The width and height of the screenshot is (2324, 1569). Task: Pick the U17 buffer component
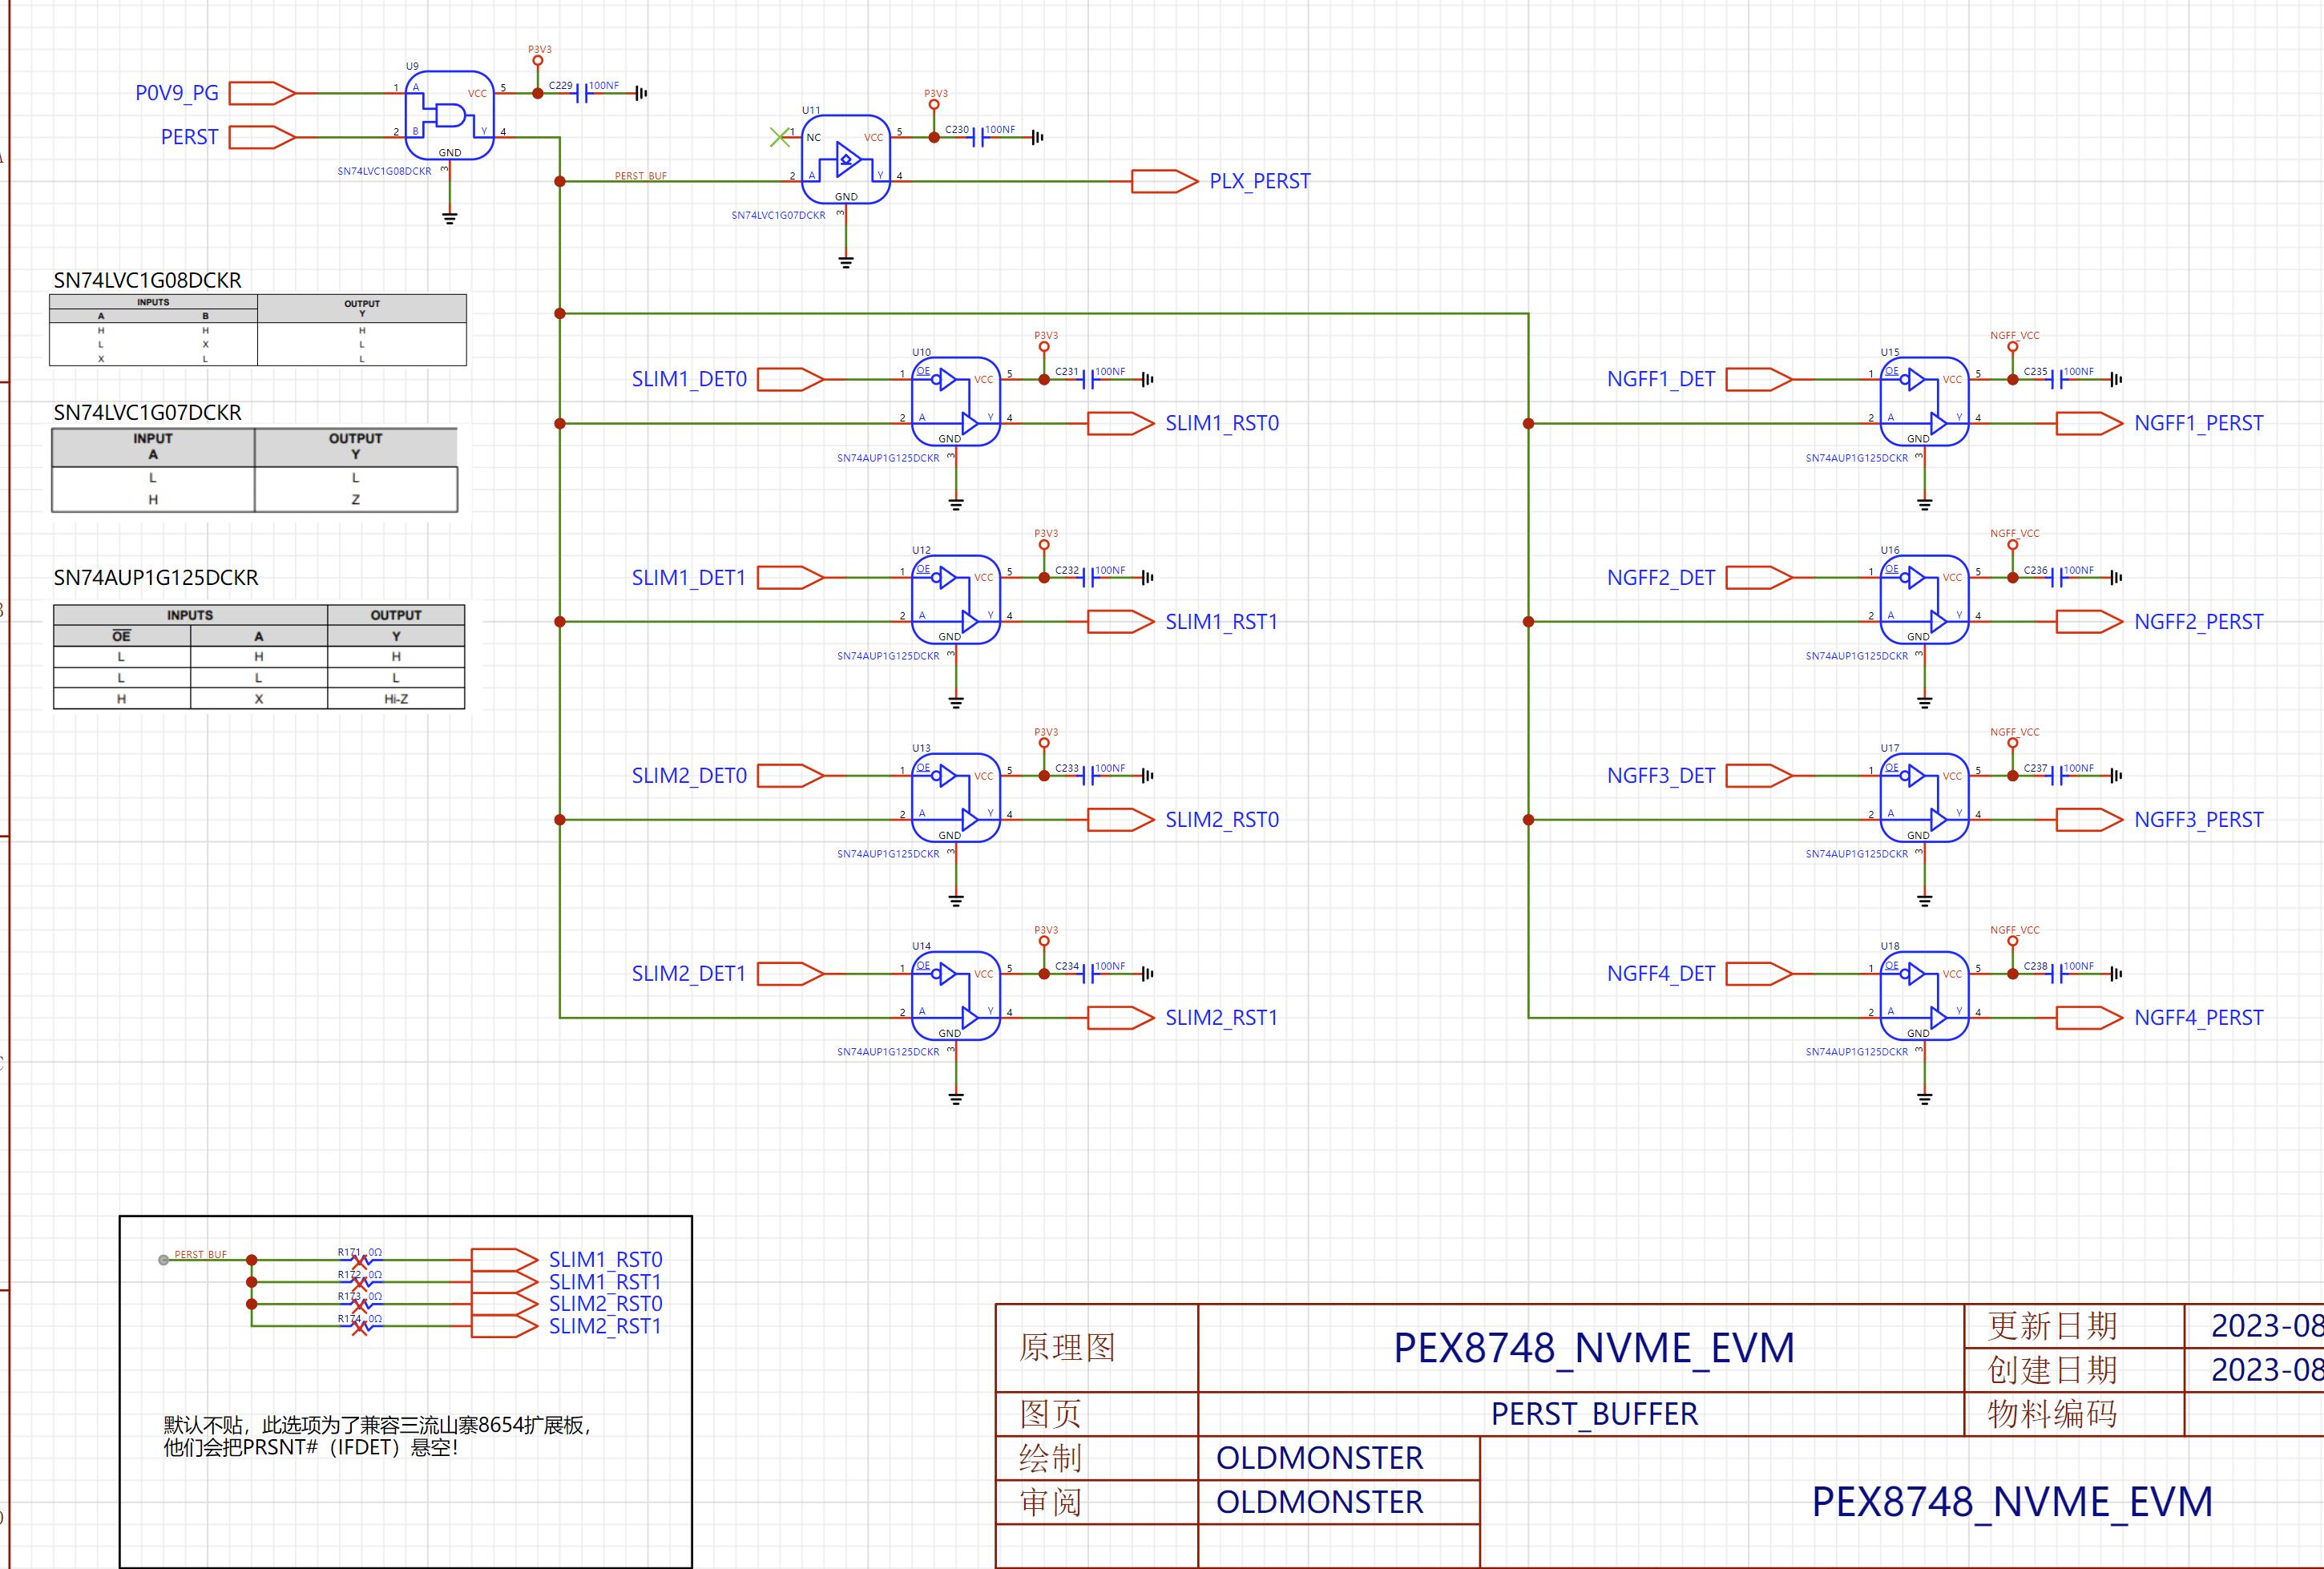1924,797
